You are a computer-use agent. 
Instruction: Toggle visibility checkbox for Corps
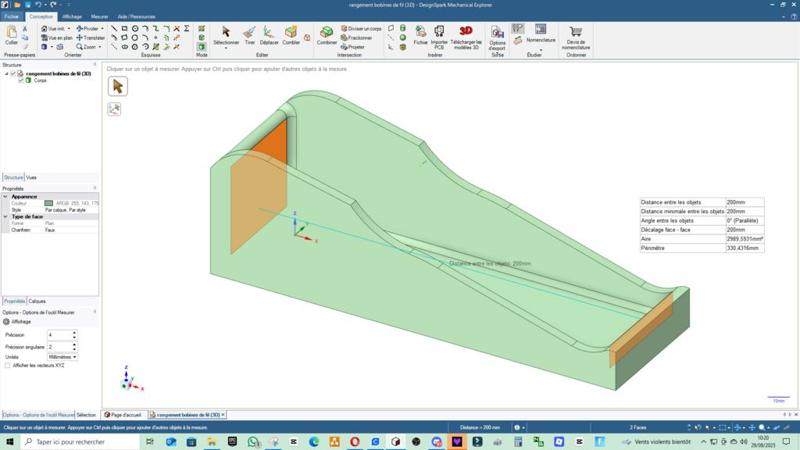21,80
